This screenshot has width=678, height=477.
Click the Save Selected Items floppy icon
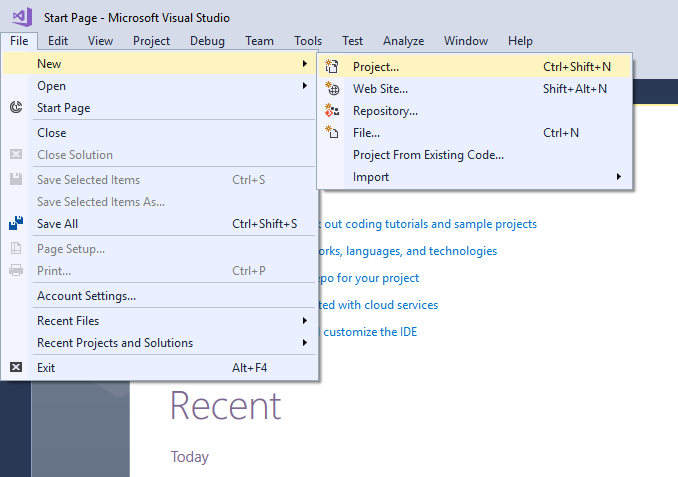click(x=16, y=179)
